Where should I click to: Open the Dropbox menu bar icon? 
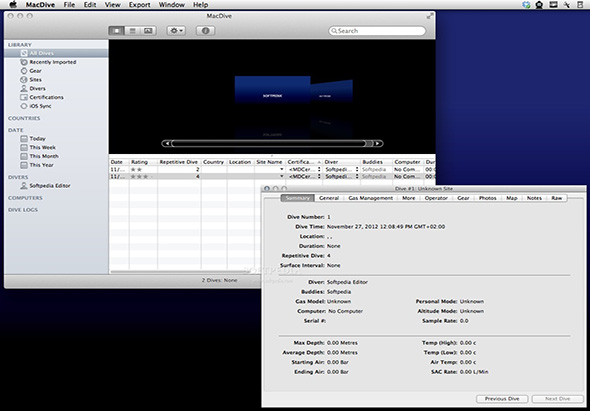coord(527,5)
